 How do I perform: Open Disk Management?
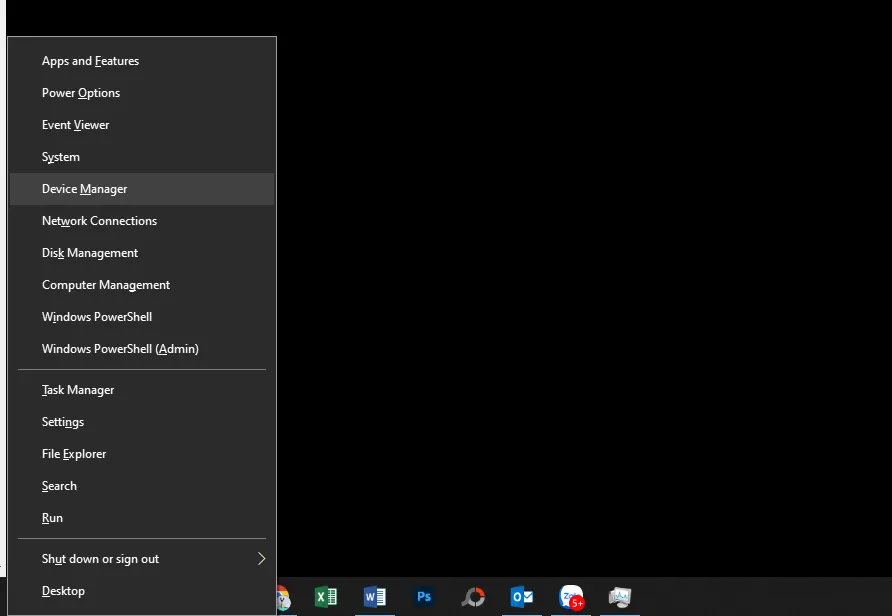90,253
